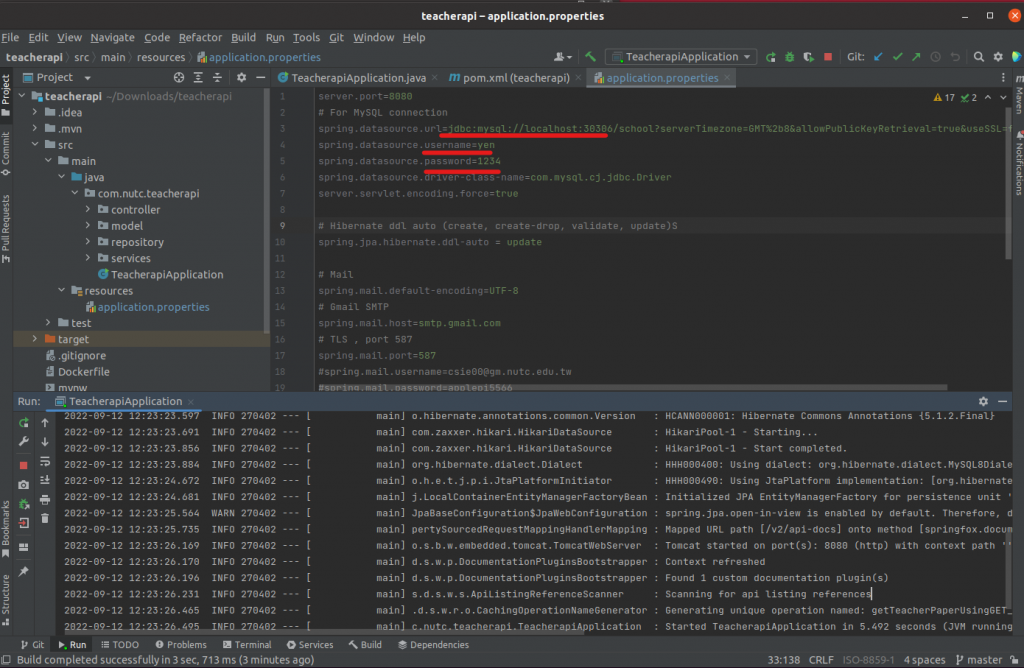Open Terminal tool window
1024x668 pixels.
click(x=247, y=644)
